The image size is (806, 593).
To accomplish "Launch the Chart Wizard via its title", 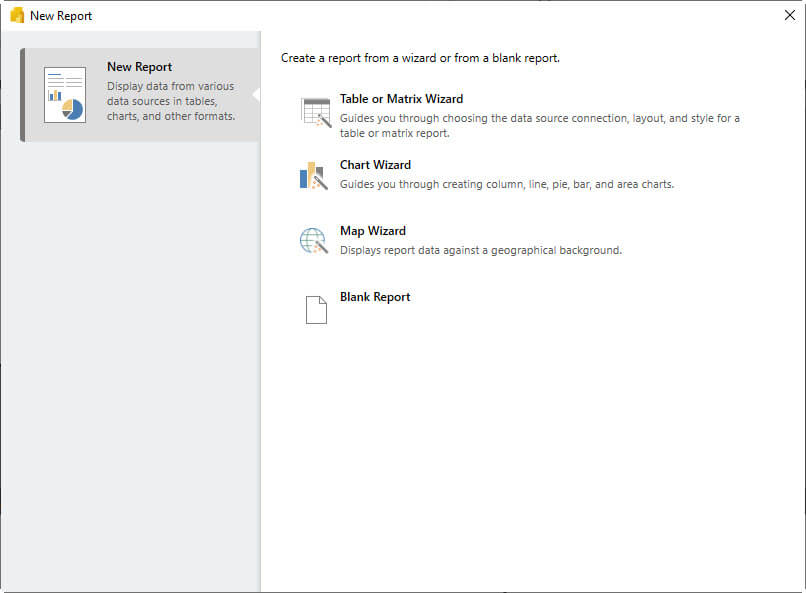I will pyautogui.click(x=375, y=165).
